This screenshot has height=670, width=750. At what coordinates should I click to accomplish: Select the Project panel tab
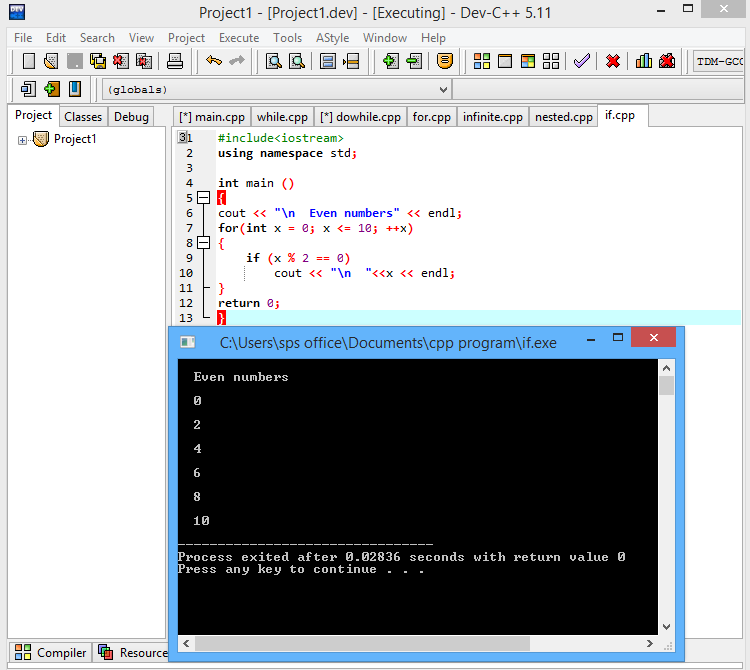click(33, 115)
